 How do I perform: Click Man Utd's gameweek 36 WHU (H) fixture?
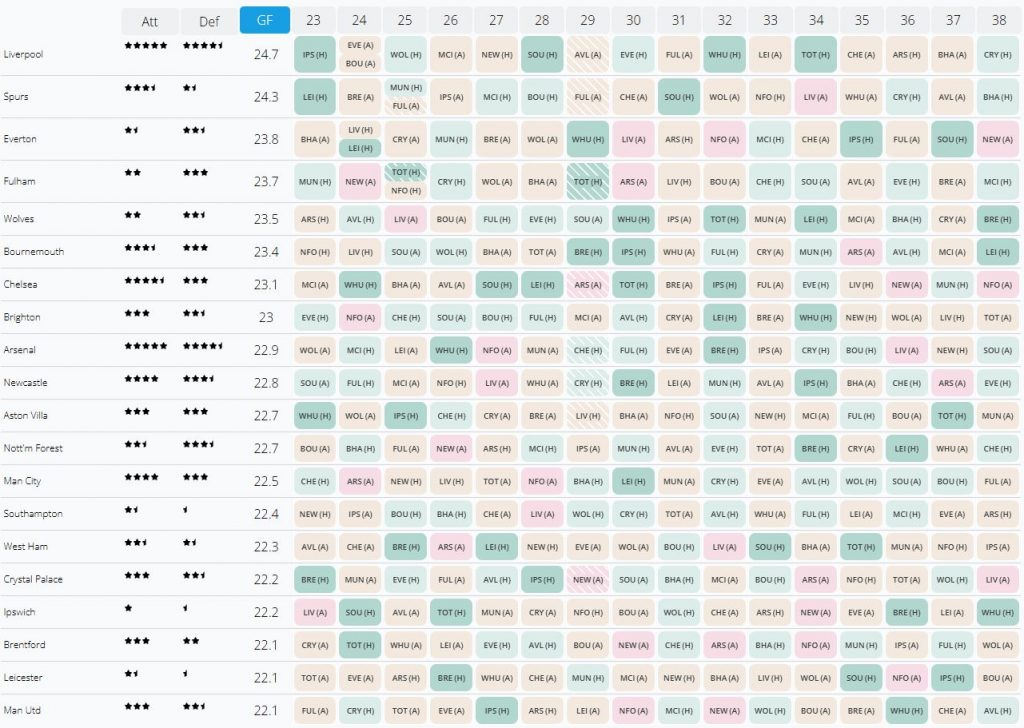(x=906, y=710)
